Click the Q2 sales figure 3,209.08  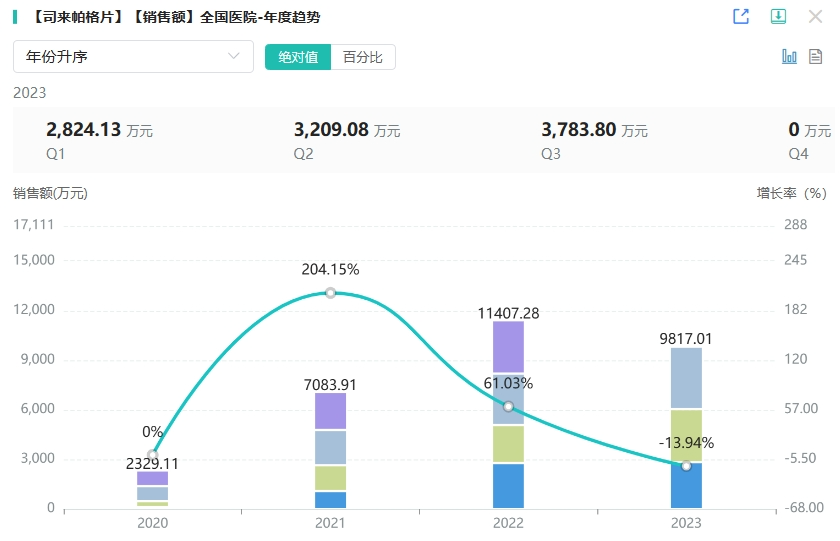(331, 129)
